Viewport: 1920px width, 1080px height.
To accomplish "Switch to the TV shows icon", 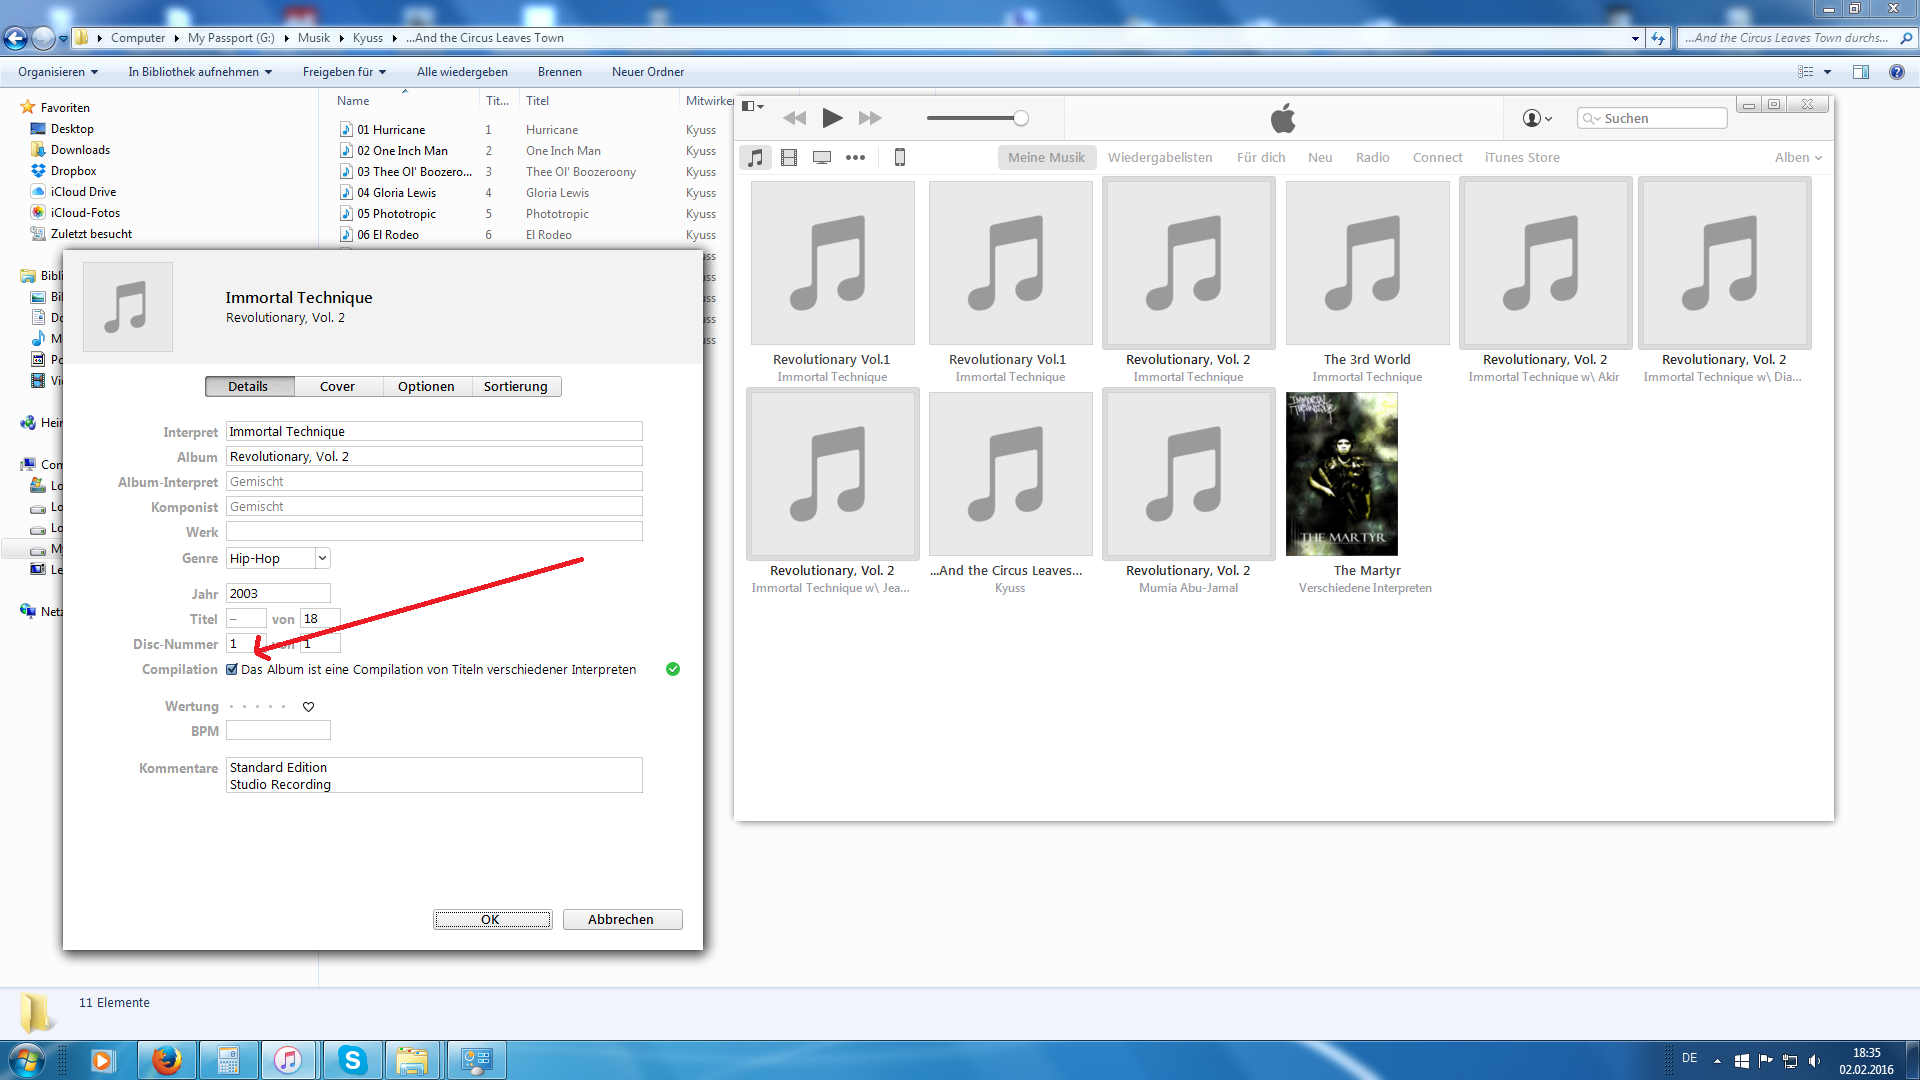I will 822,157.
